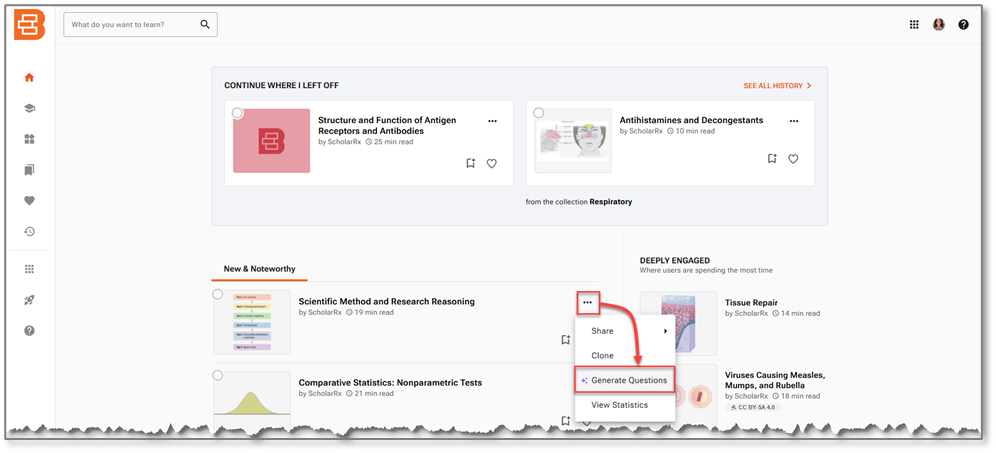Click the apps grid icon in top bar
This screenshot has height=453, width=996.
tap(914, 25)
